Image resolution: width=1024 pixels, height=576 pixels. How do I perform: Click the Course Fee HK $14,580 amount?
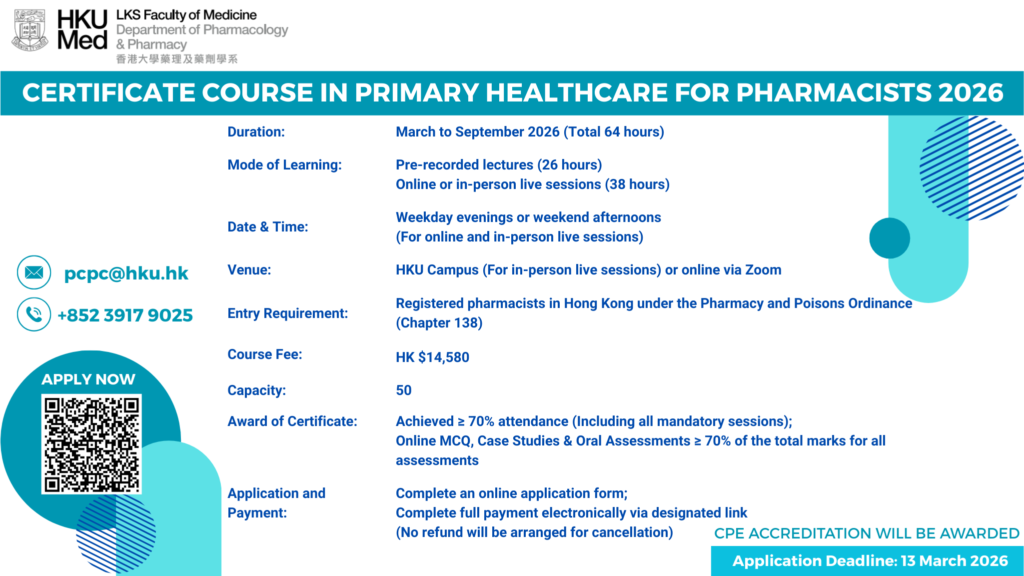click(432, 356)
